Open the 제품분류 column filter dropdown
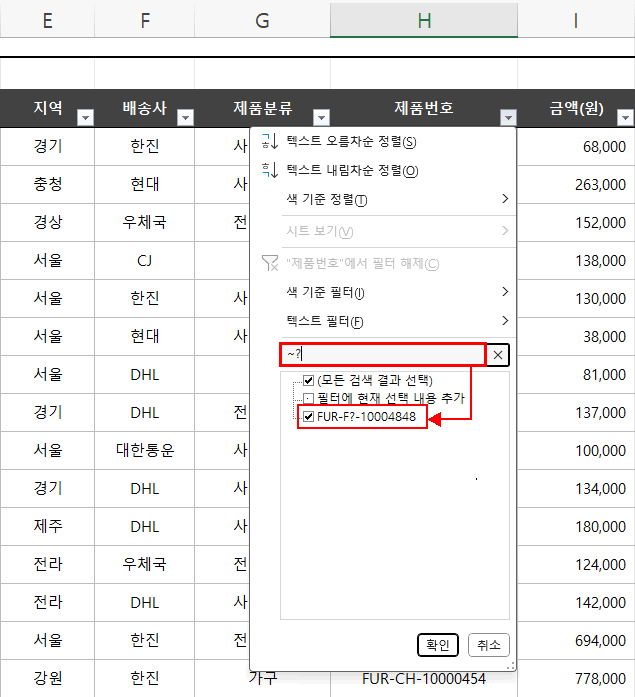635x697 pixels. (x=321, y=117)
